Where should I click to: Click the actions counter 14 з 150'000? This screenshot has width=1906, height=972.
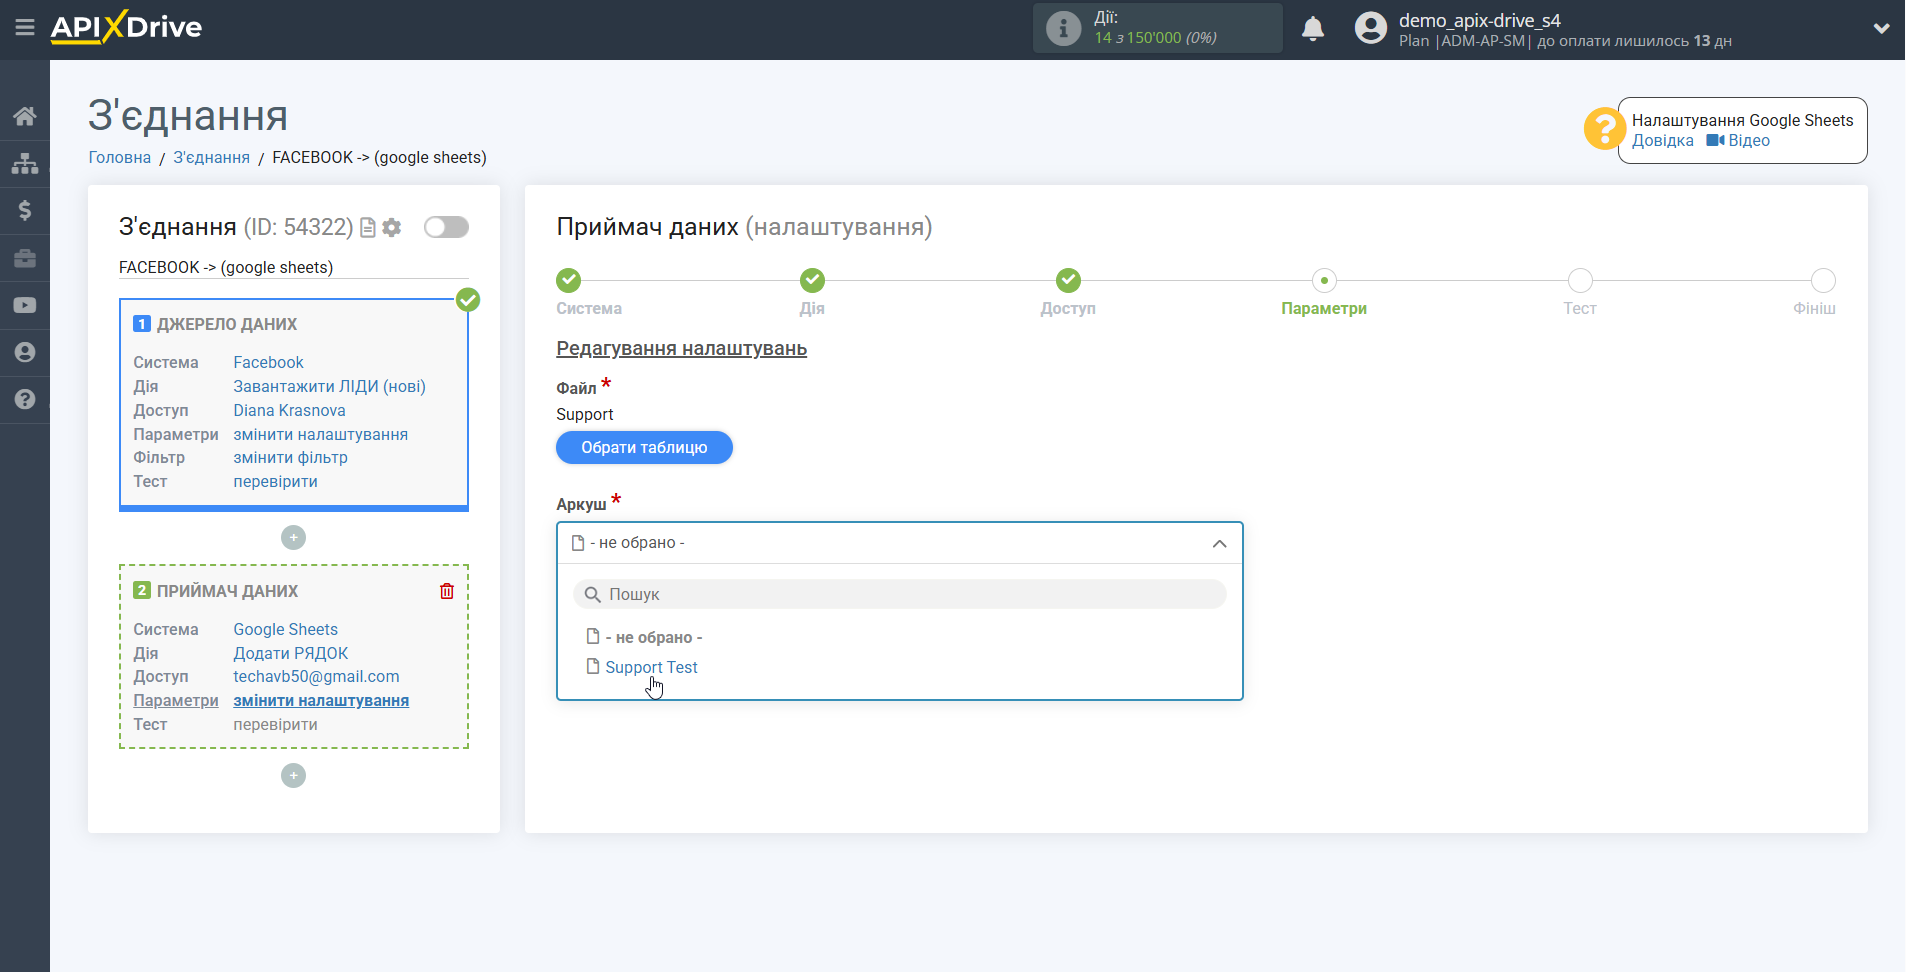[1155, 38]
